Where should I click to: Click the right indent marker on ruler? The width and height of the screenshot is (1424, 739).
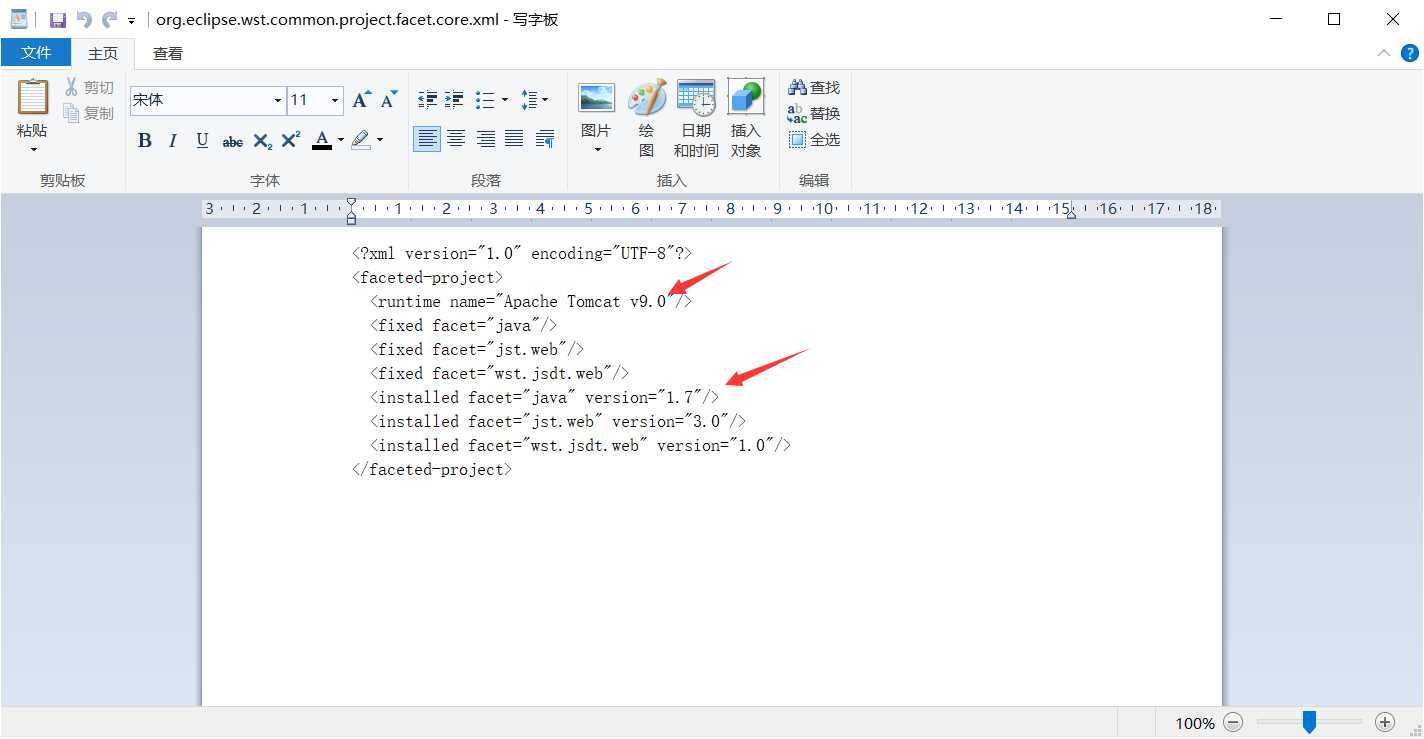pos(1071,213)
